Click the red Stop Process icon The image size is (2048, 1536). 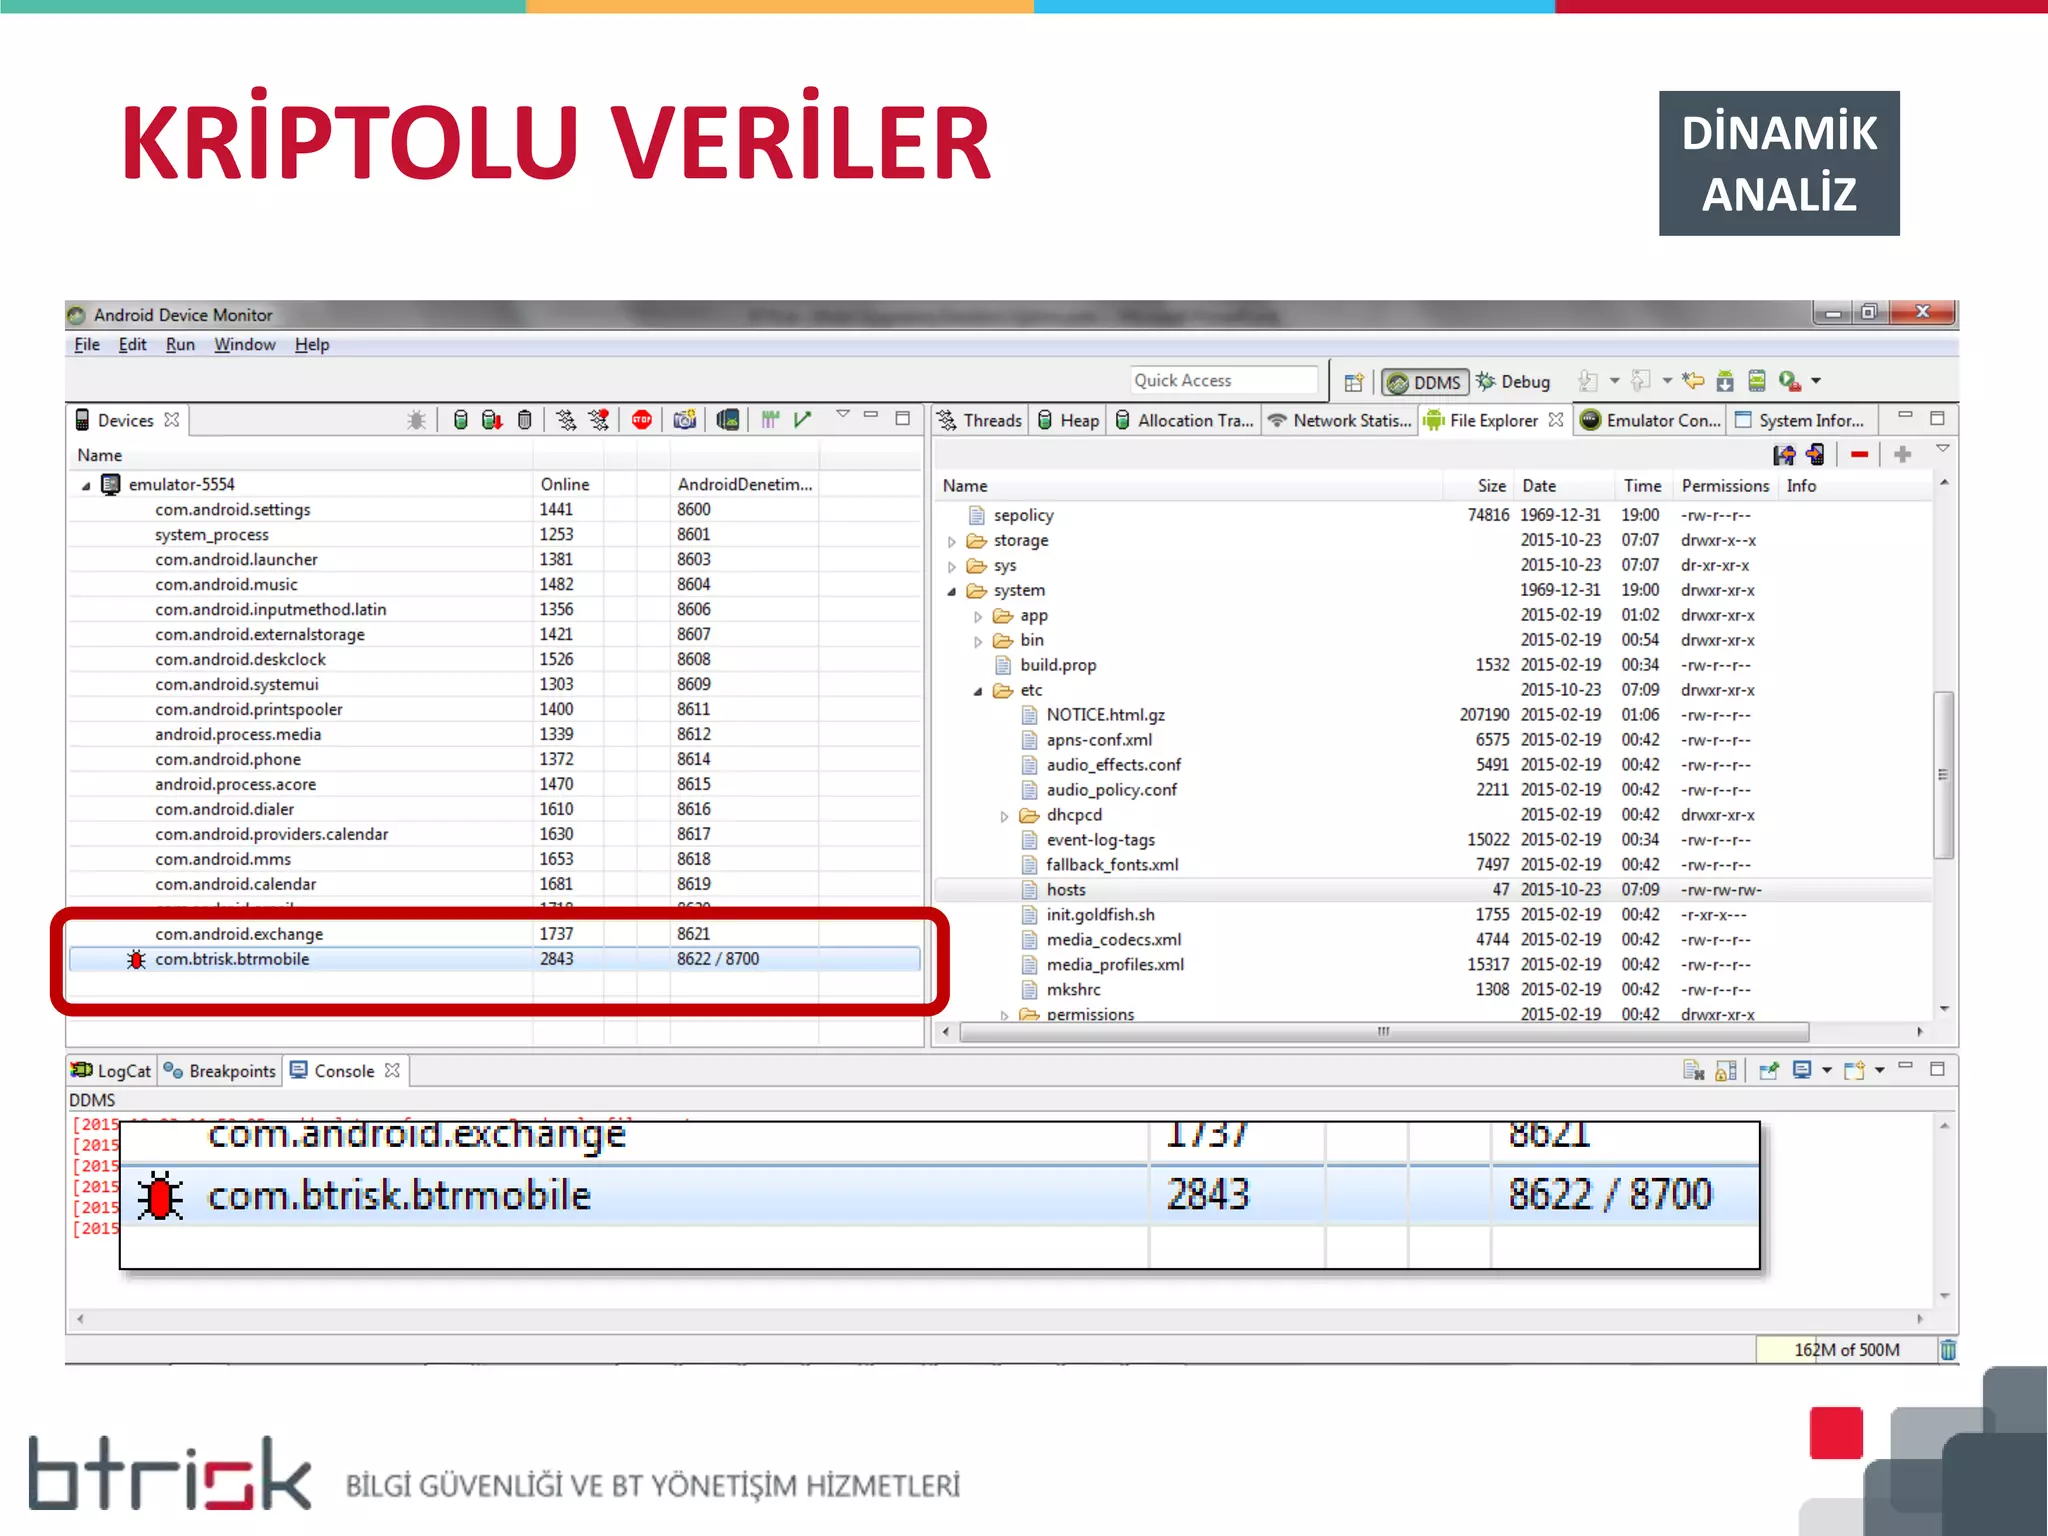pos(642,420)
